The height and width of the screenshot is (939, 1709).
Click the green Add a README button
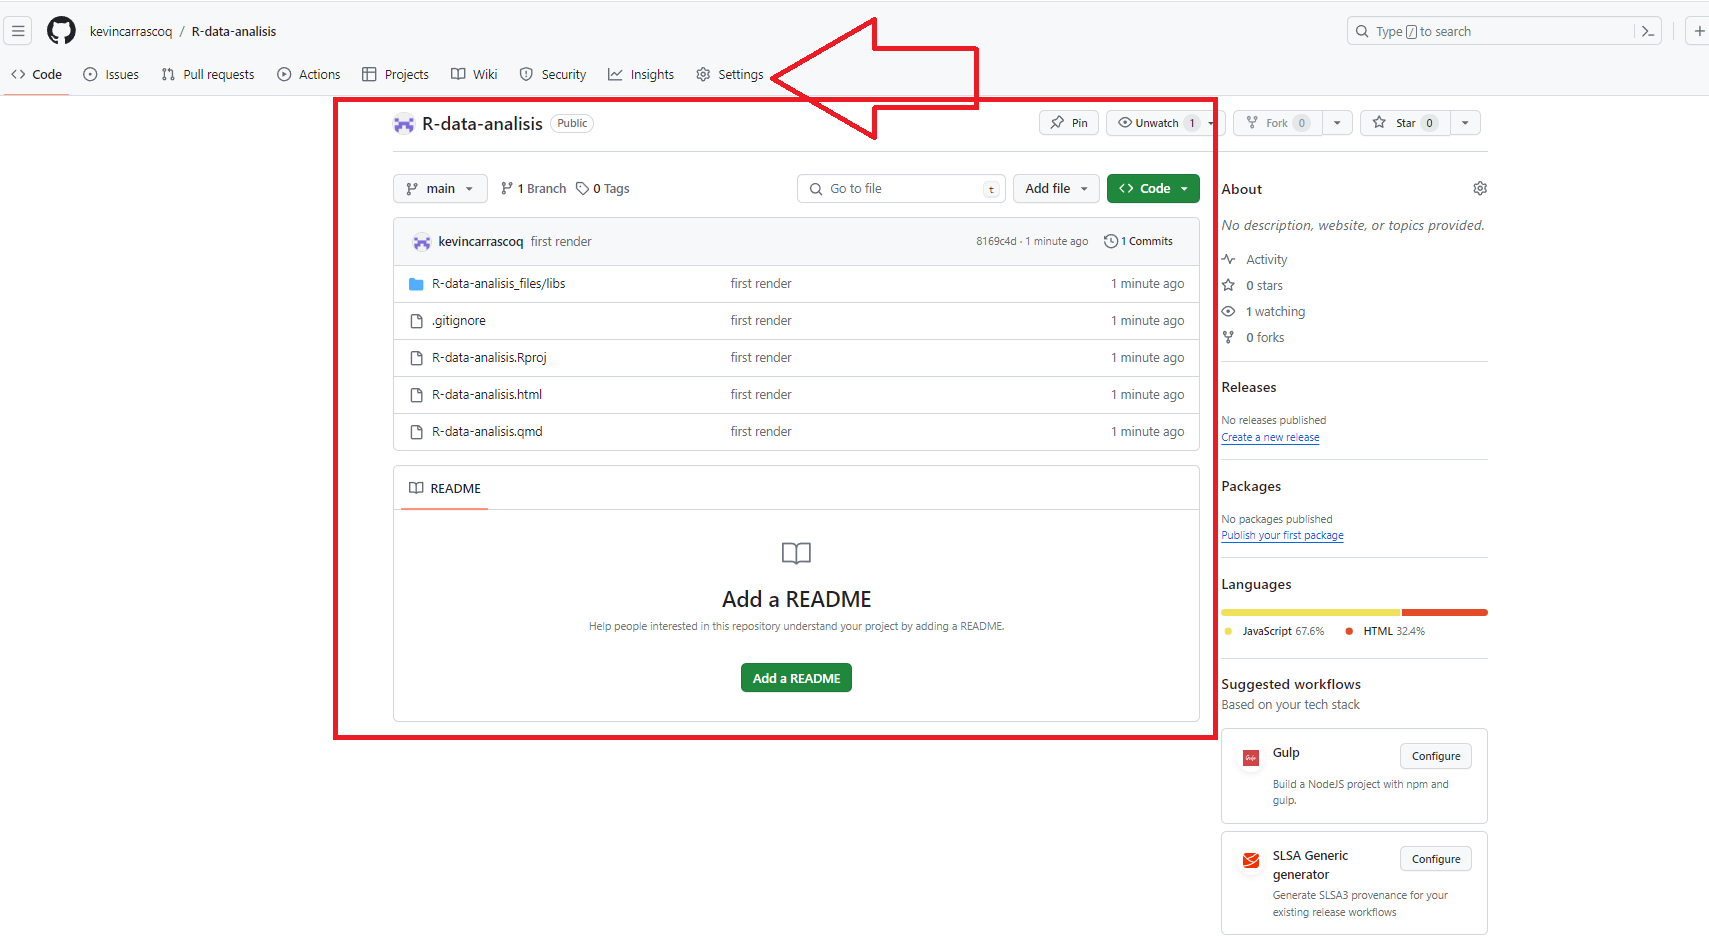pos(796,678)
